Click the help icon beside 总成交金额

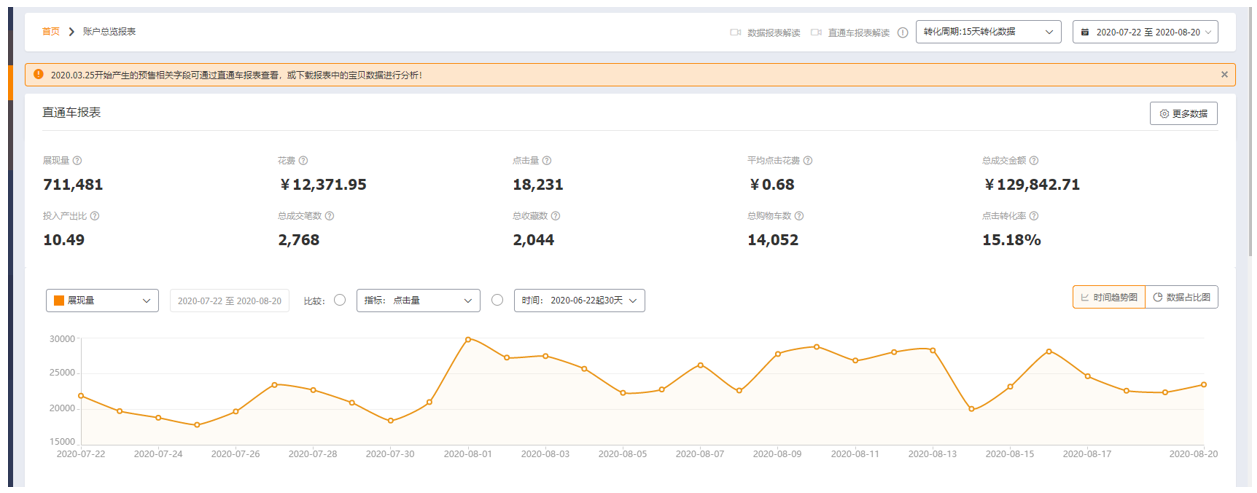pyautogui.click(x=1034, y=160)
